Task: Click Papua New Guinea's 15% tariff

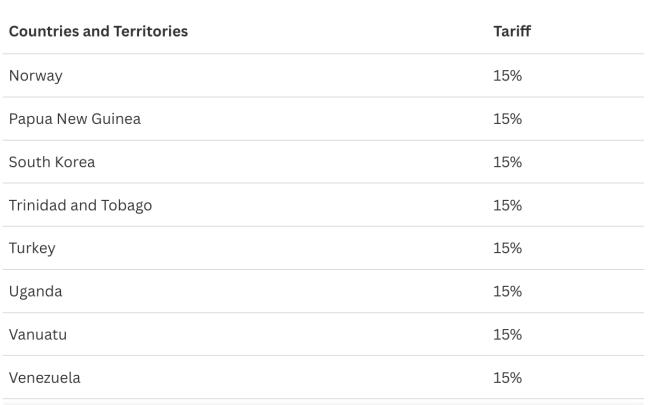Action: coord(507,119)
